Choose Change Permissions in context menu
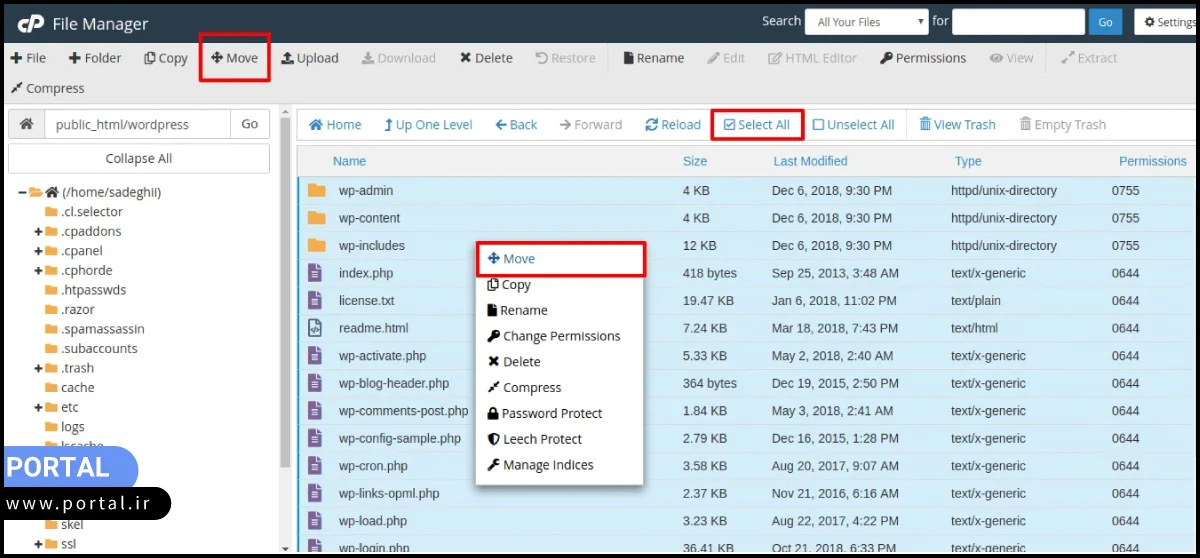Viewport: 1200px width, 558px height. 559,336
